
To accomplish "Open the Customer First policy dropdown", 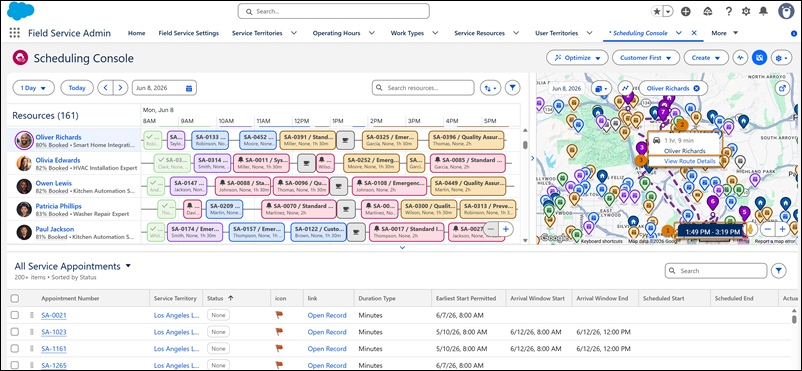I will coord(645,58).
